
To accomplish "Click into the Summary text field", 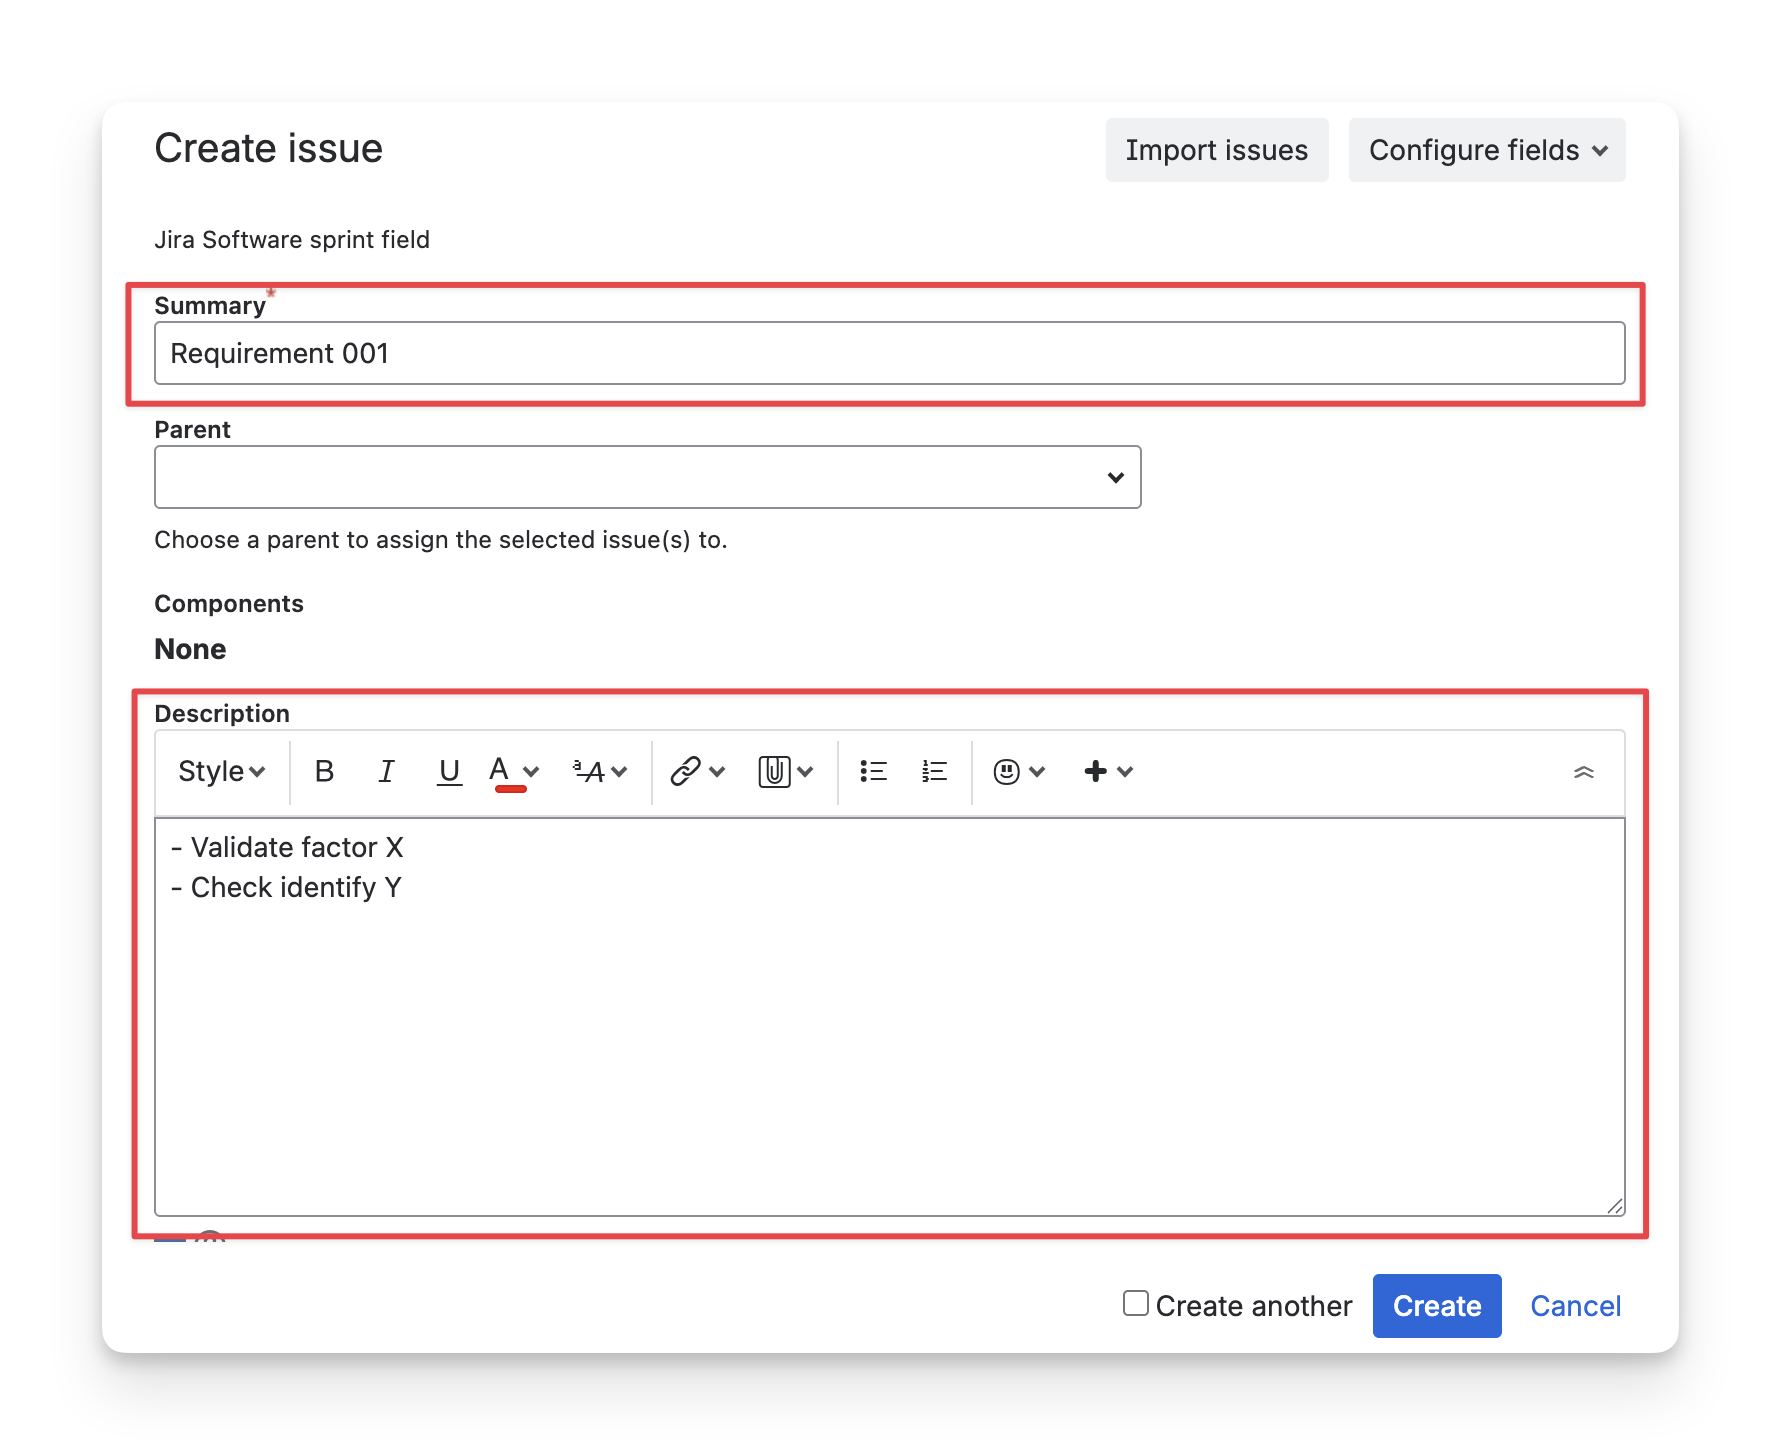I will [889, 353].
